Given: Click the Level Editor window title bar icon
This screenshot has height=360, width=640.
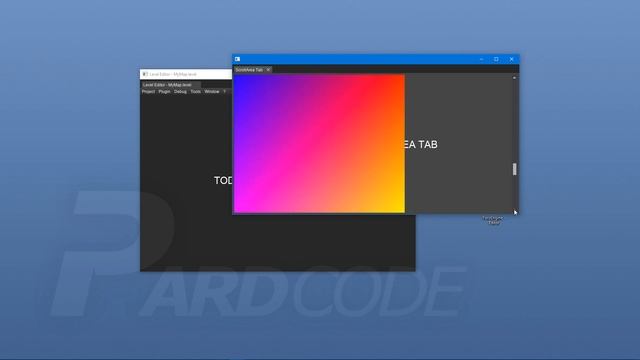Looking at the screenshot, I should [145, 74].
